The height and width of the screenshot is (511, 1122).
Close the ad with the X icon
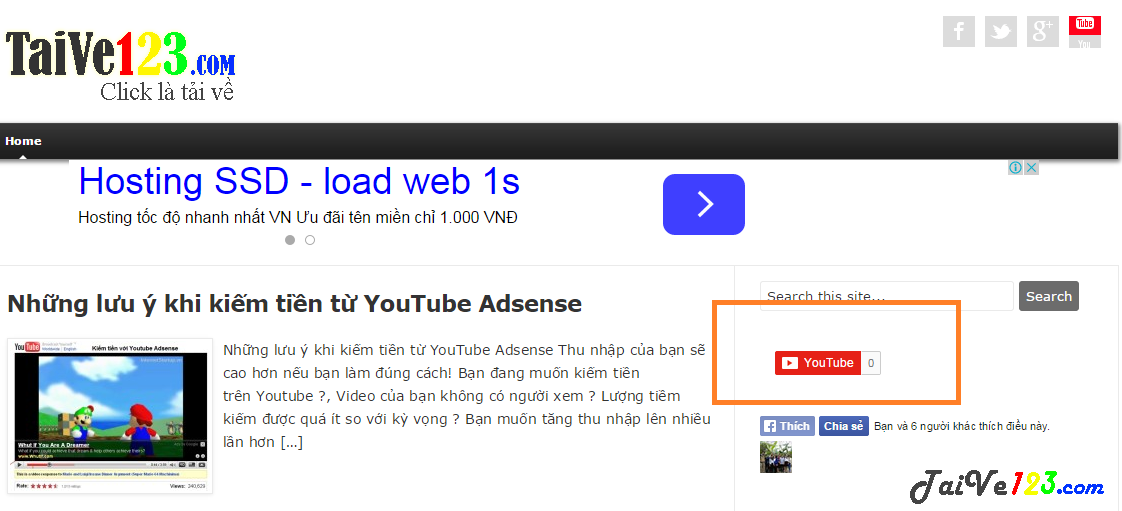click(1031, 167)
